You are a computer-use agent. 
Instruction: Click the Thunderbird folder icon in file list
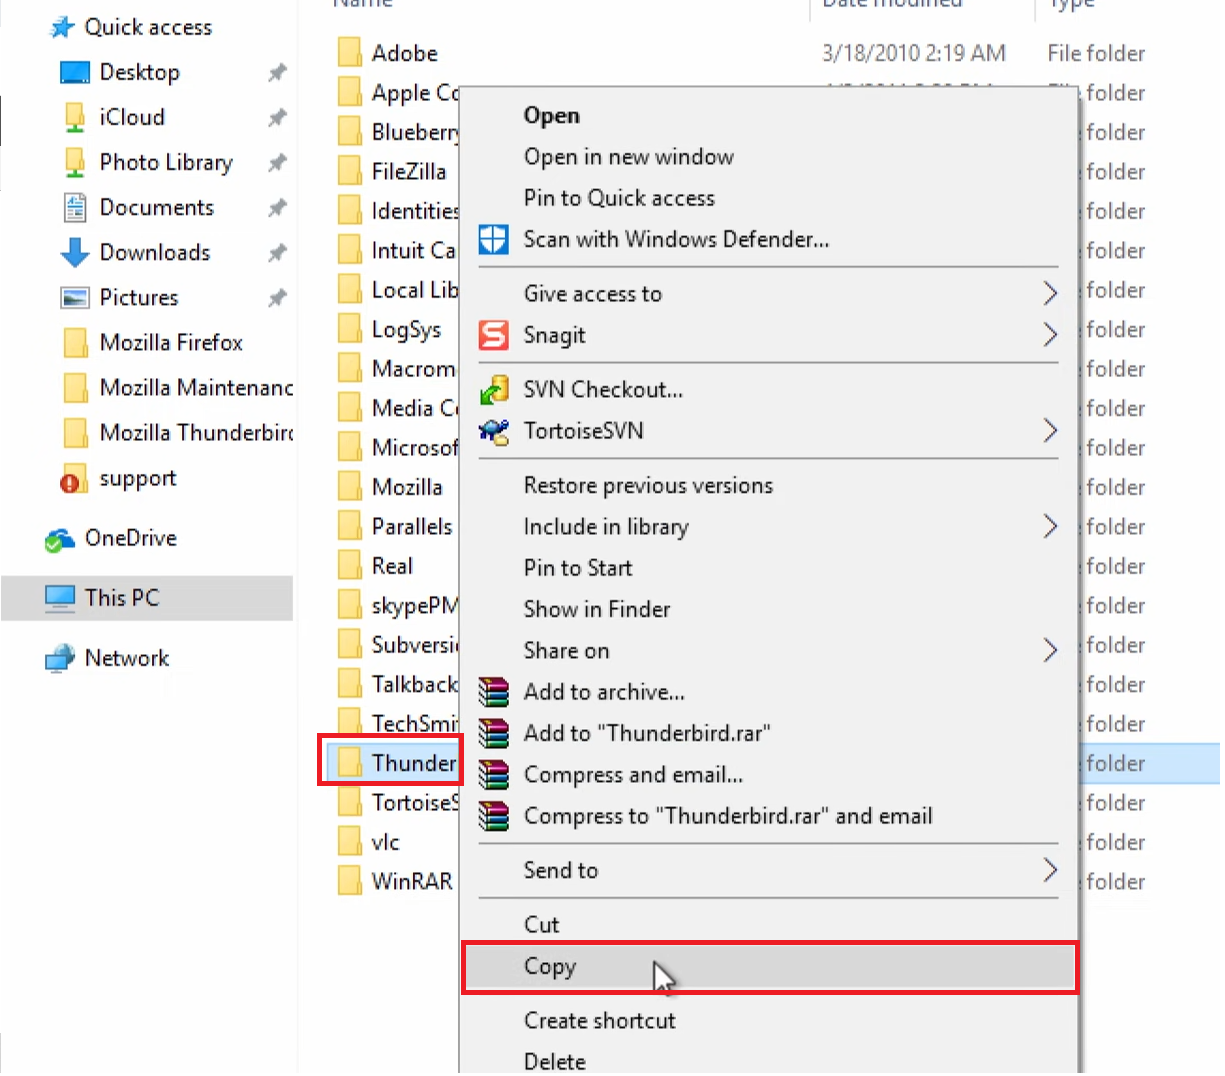click(349, 763)
